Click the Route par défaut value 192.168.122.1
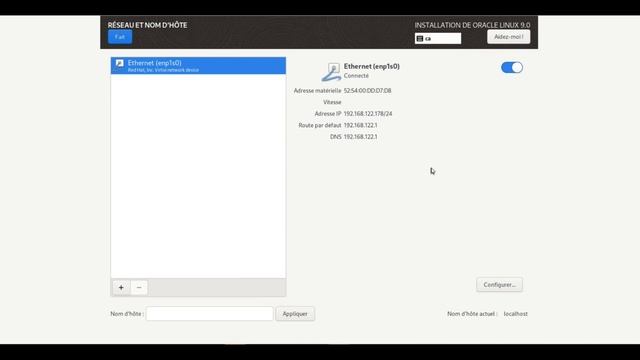The height and width of the screenshot is (360, 640). point(360,125)
